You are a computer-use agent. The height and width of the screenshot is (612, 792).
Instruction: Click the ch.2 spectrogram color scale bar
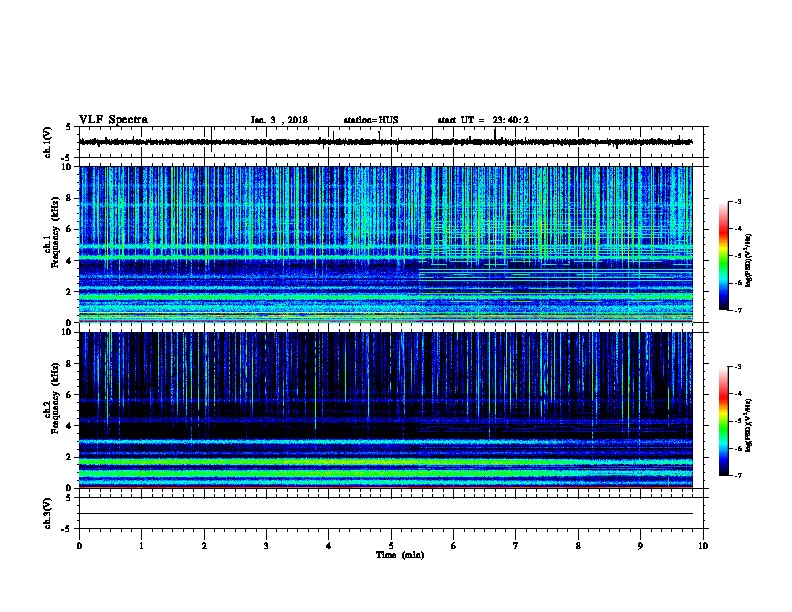click(x=724, y=421)
